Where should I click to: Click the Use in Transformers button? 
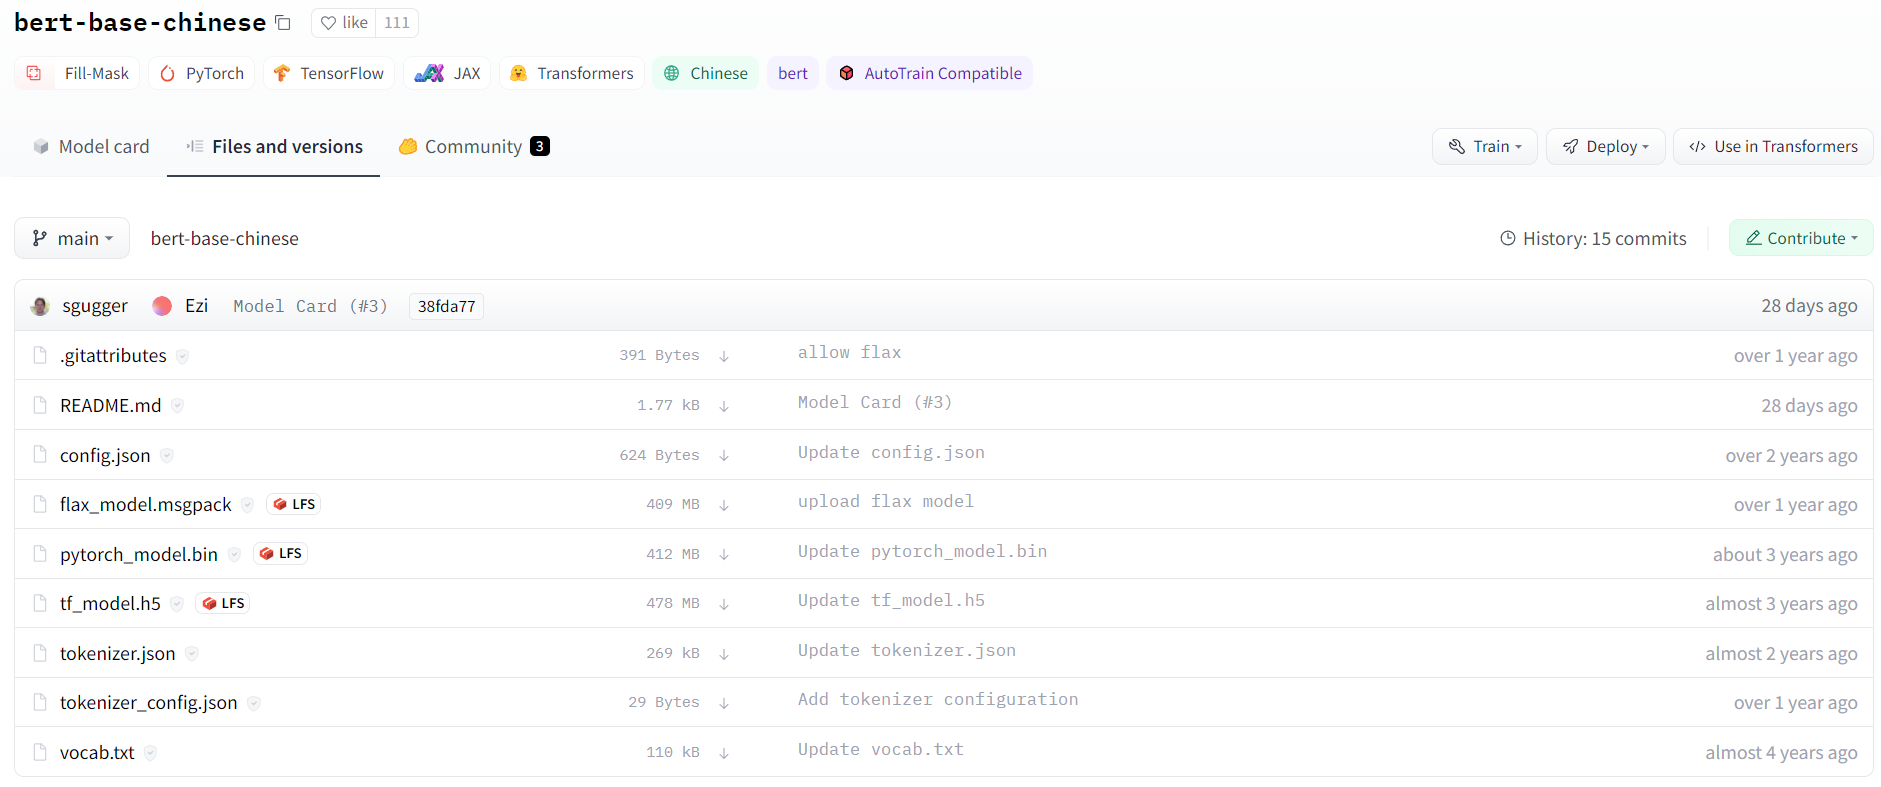point(1773,147)
